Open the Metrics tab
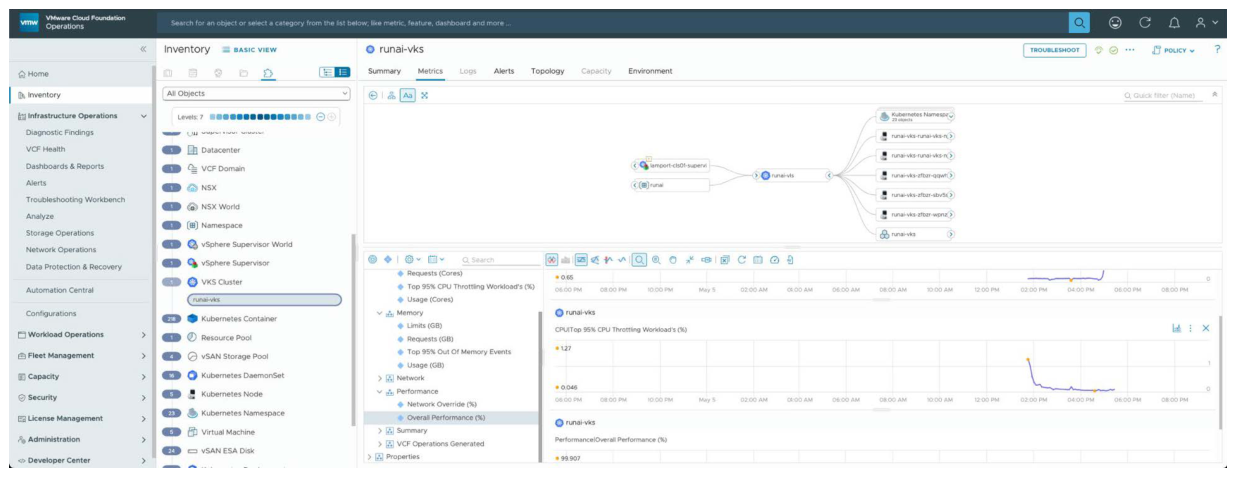 tap(430, 71)
